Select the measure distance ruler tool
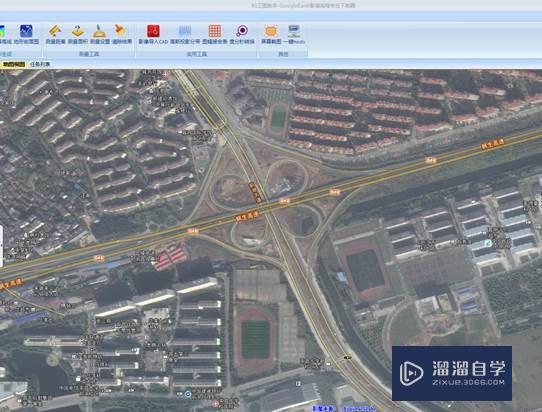This screenshot has width=542, height=412. [55, 31]
